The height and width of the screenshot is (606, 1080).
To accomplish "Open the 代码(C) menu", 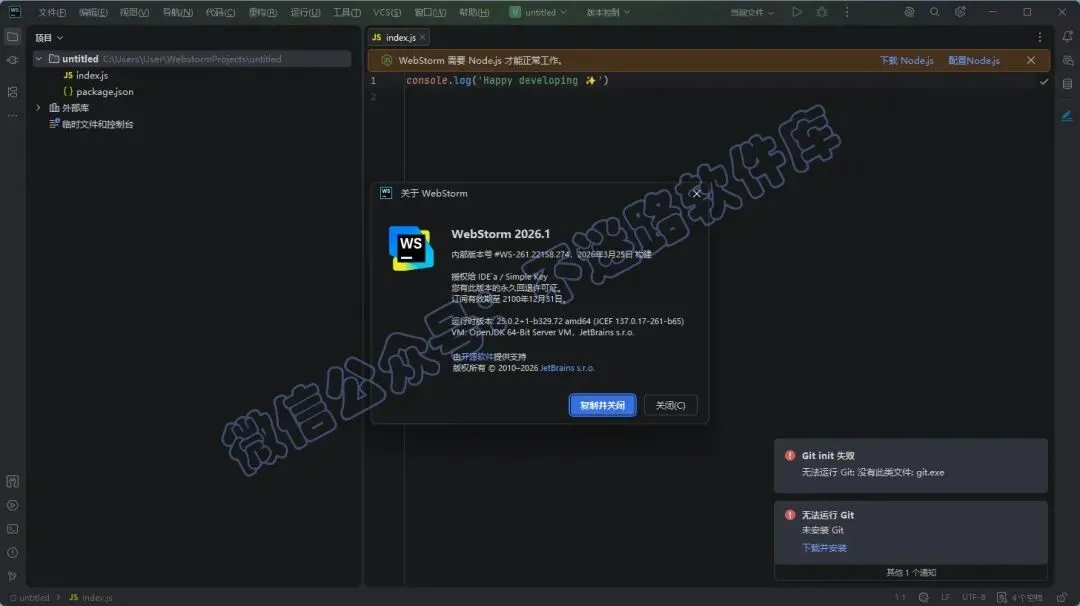I will pyautogui.click(x=220, y=12).
